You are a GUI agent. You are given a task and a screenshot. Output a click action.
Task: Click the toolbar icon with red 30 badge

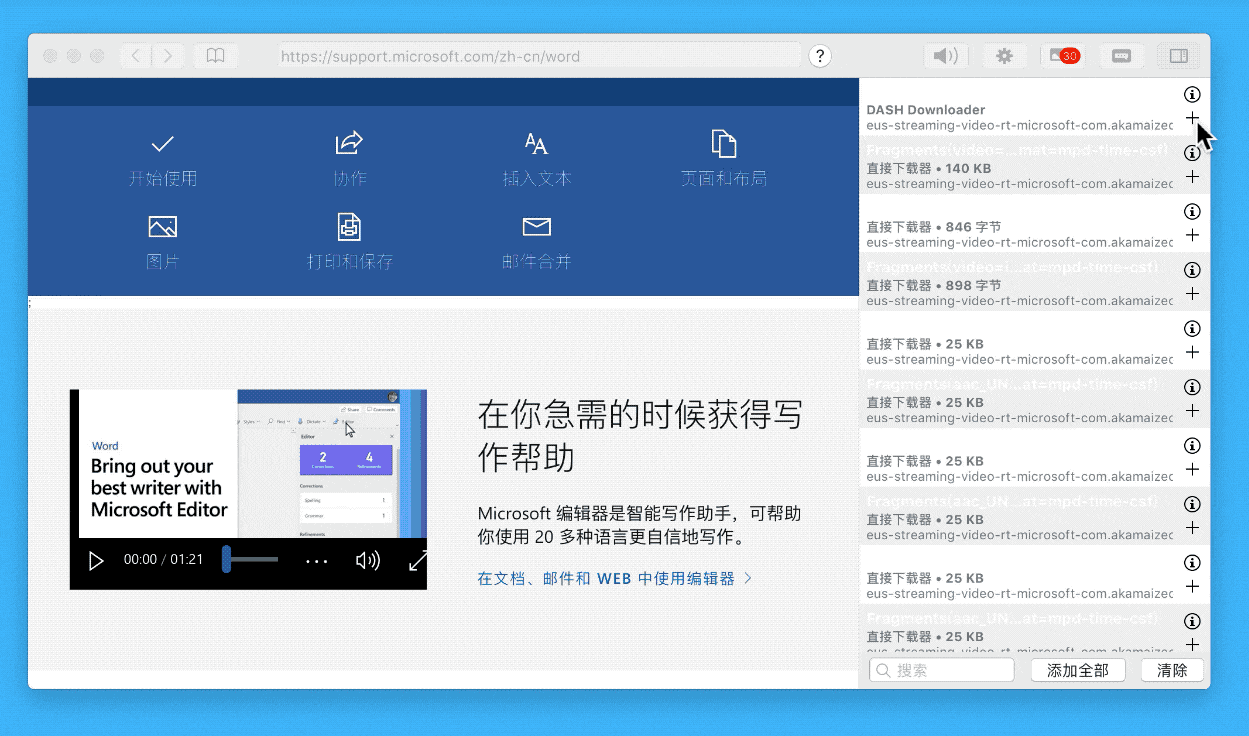coord(1063,56)
